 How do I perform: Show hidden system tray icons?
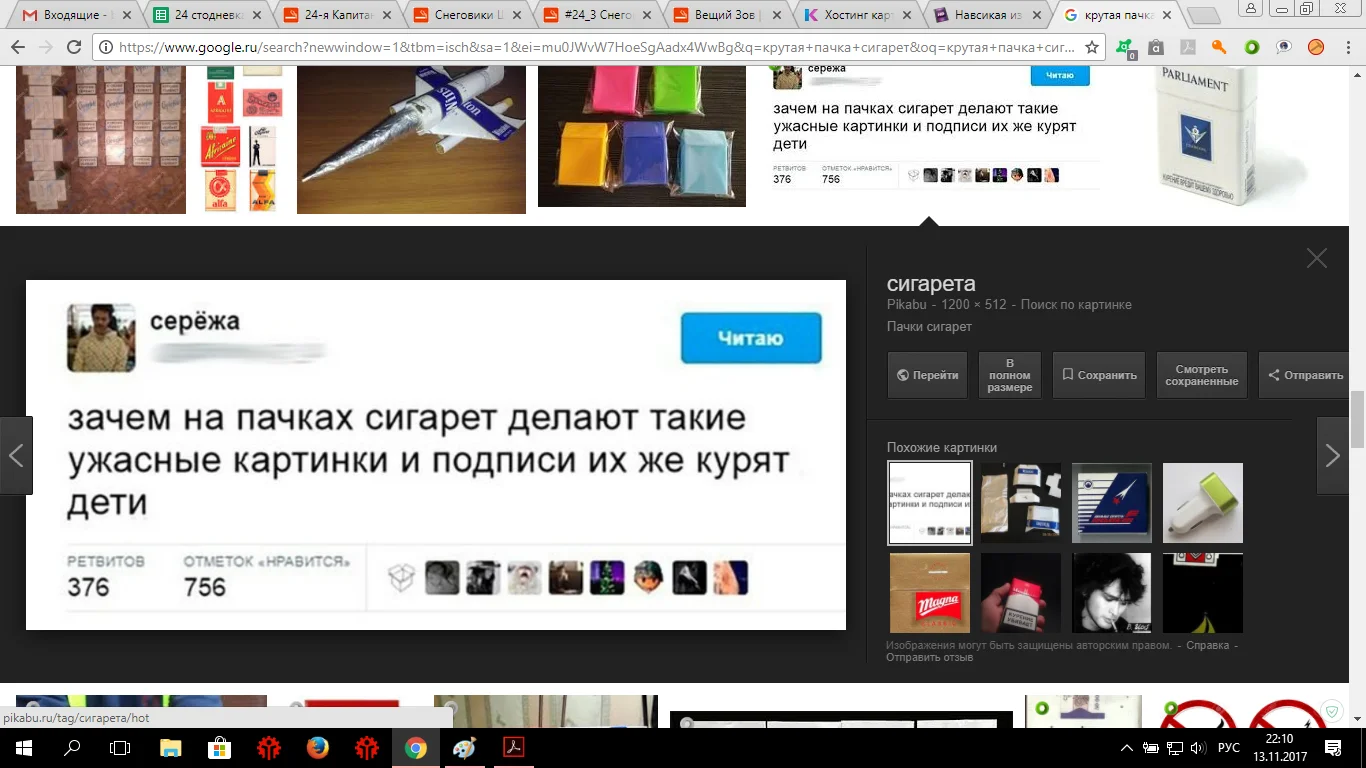1127,748
